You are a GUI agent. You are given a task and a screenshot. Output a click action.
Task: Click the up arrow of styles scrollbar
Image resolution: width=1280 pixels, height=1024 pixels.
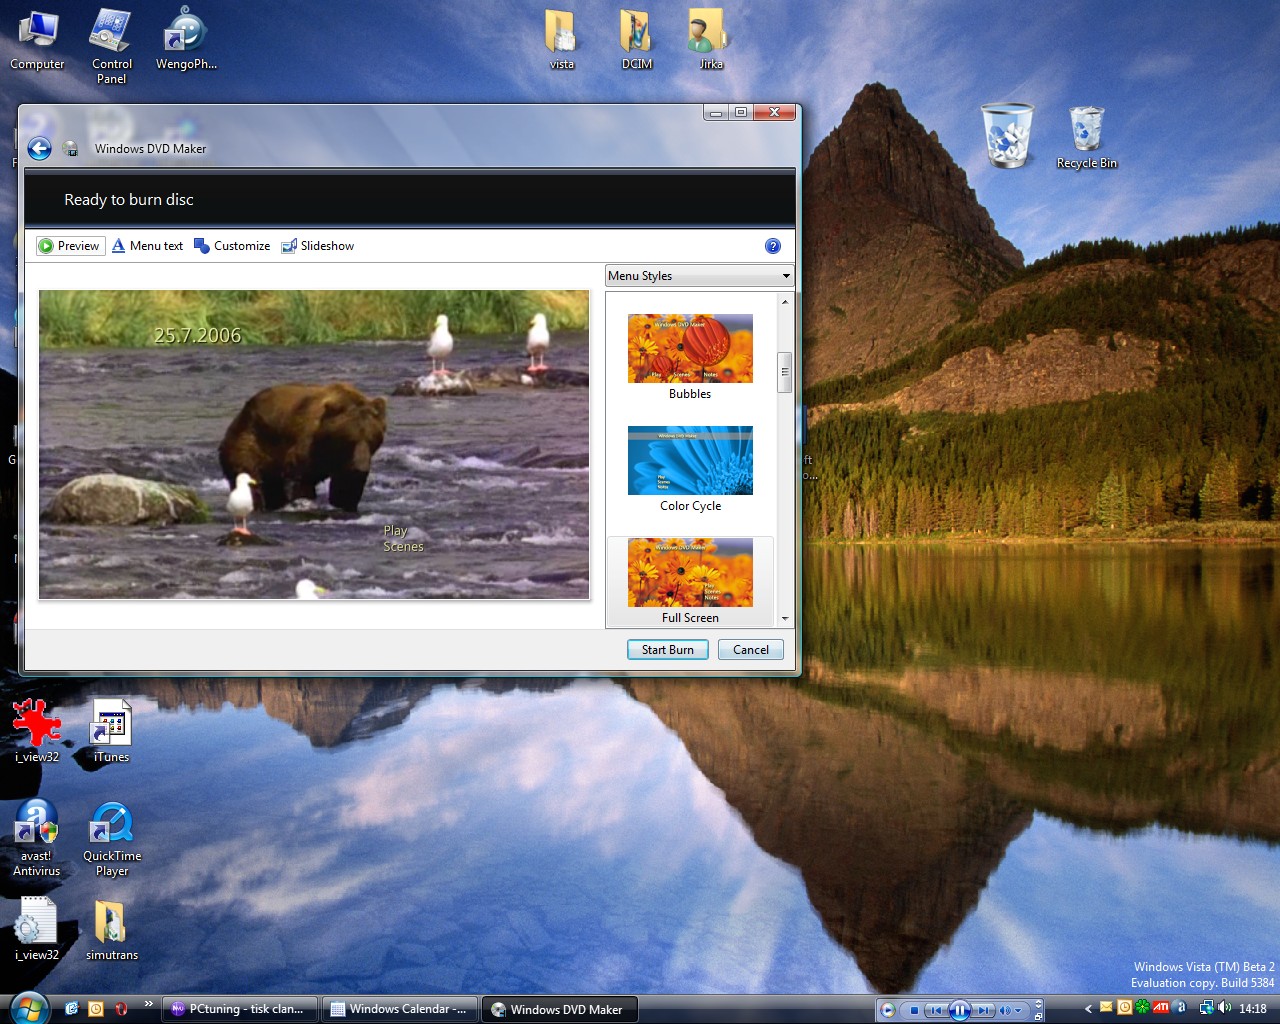tap(785, 301)
